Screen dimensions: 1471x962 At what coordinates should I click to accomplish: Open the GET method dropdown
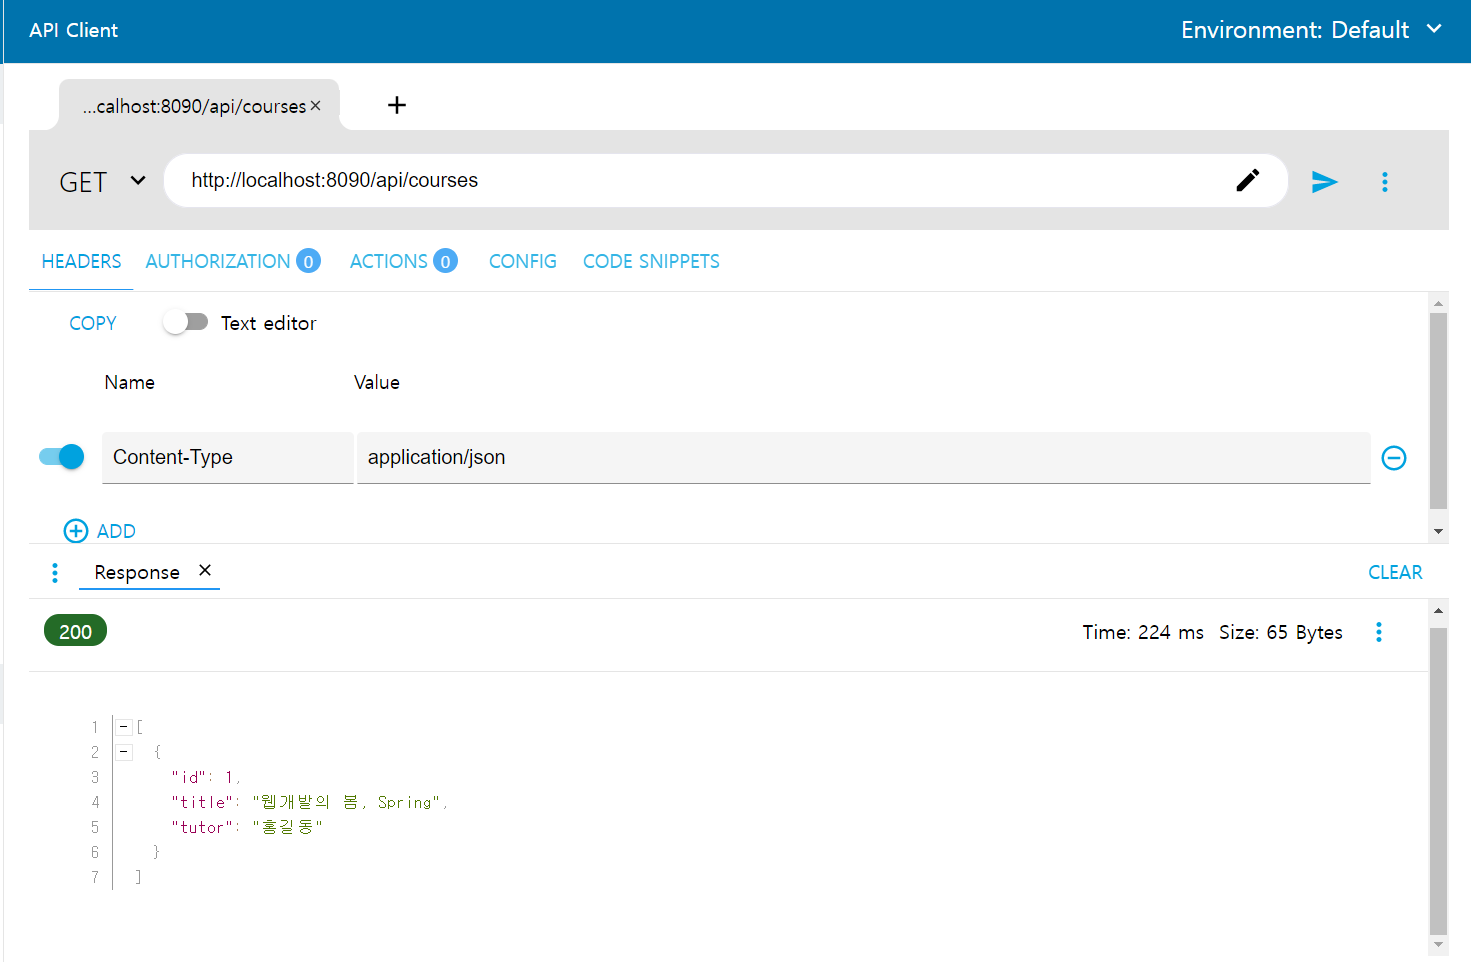pos(103,181)
